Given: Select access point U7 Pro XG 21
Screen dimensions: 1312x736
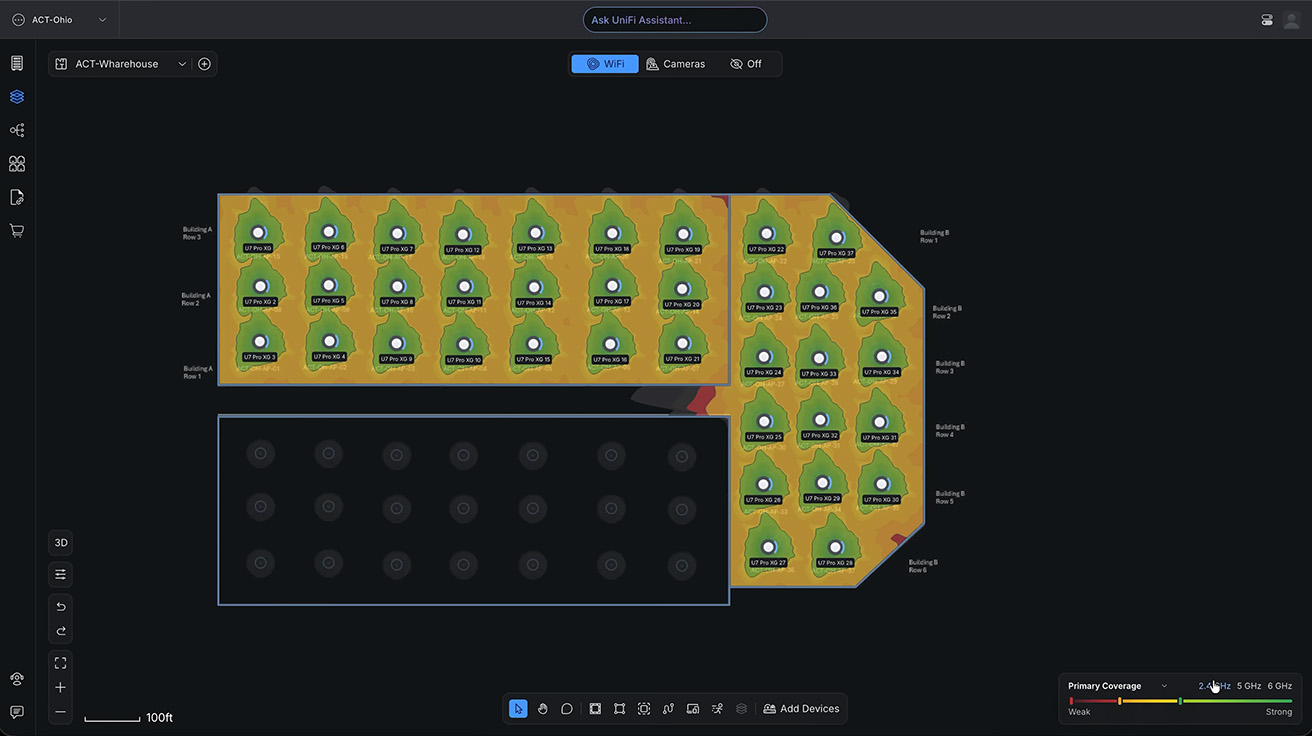Looking at the screenshot, I should (x=683, y=344).
